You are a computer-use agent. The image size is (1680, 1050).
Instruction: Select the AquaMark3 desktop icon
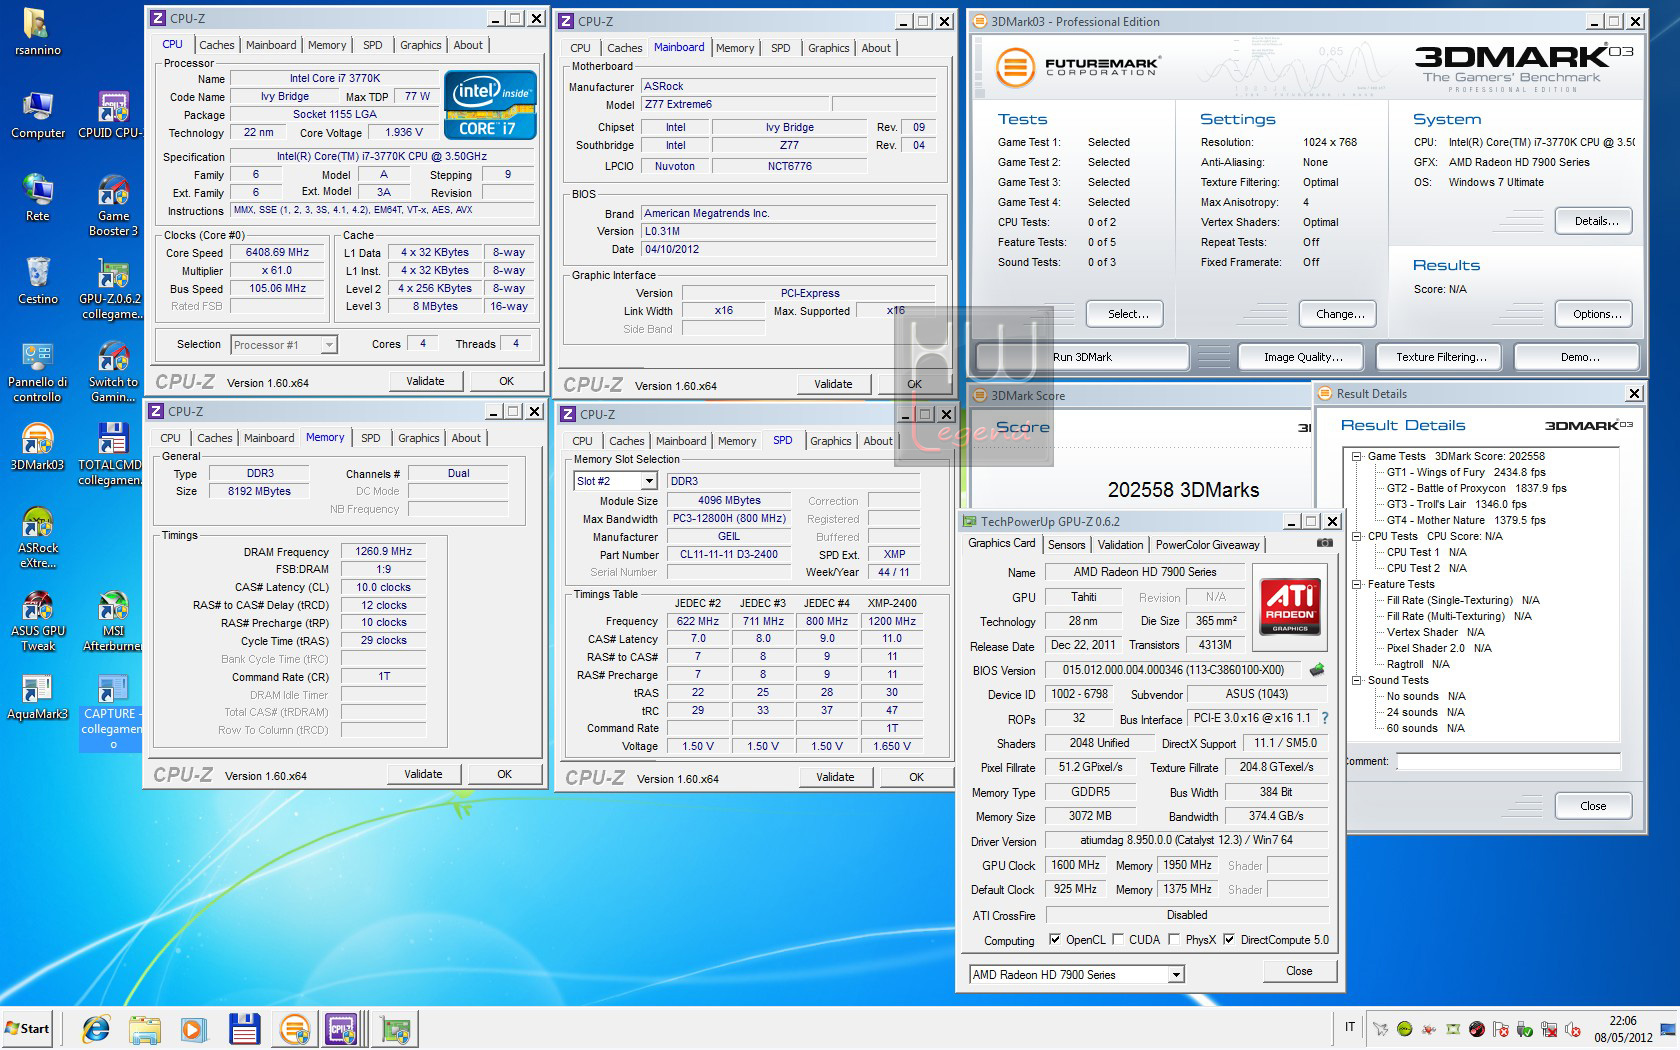[x=37, y=695]
